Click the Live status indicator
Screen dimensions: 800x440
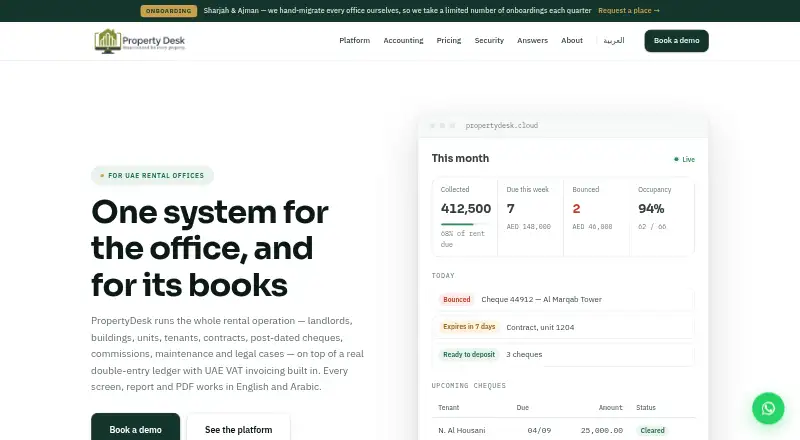coord(684,159)
